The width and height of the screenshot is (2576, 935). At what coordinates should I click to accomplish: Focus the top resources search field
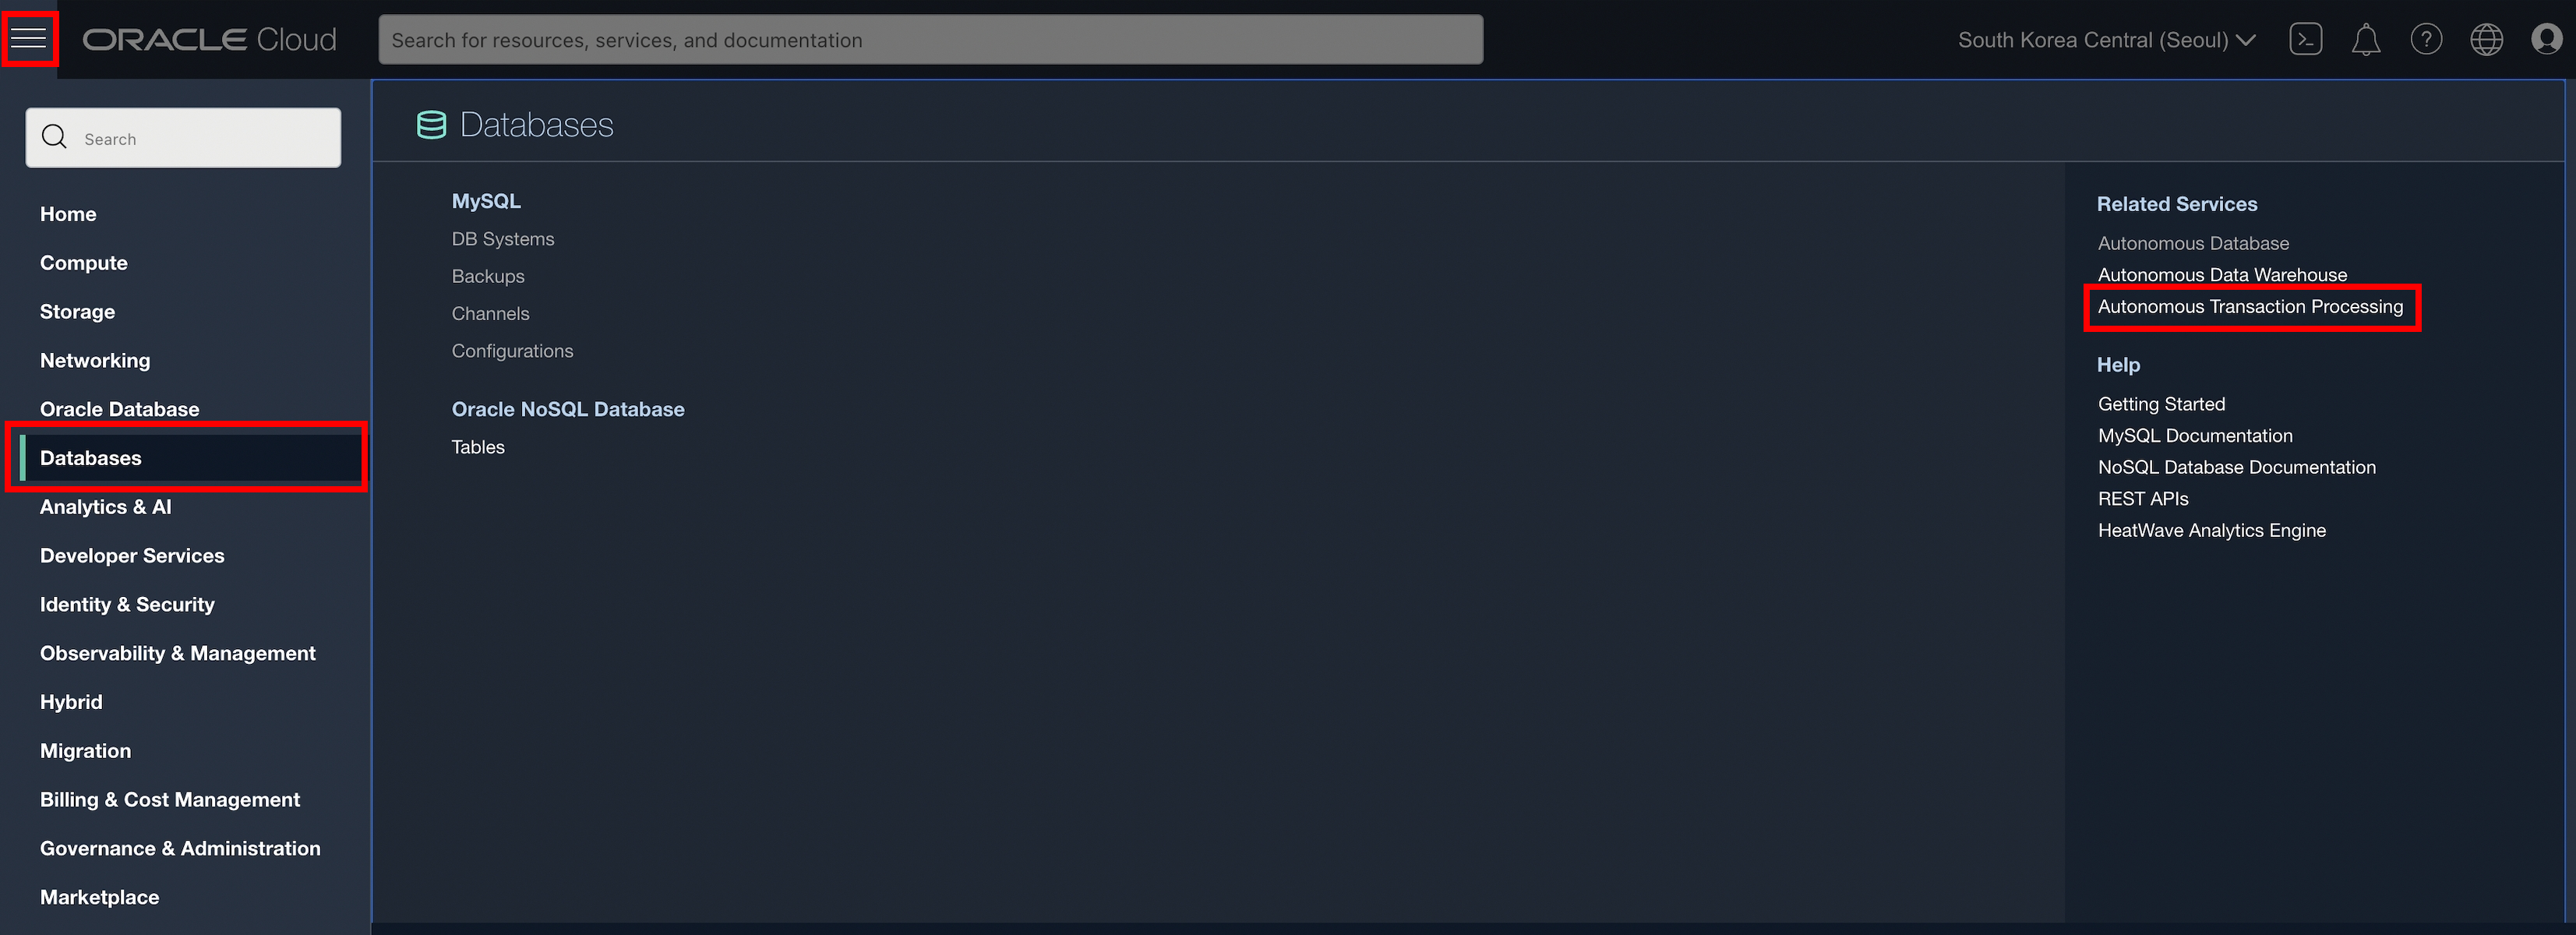coord(930,40)
